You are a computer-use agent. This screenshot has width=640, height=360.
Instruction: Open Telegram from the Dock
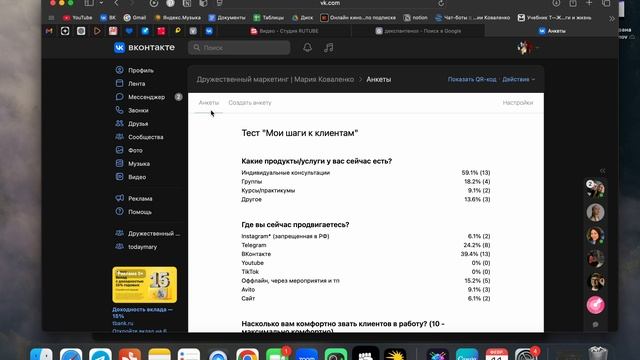pos(100,355)
